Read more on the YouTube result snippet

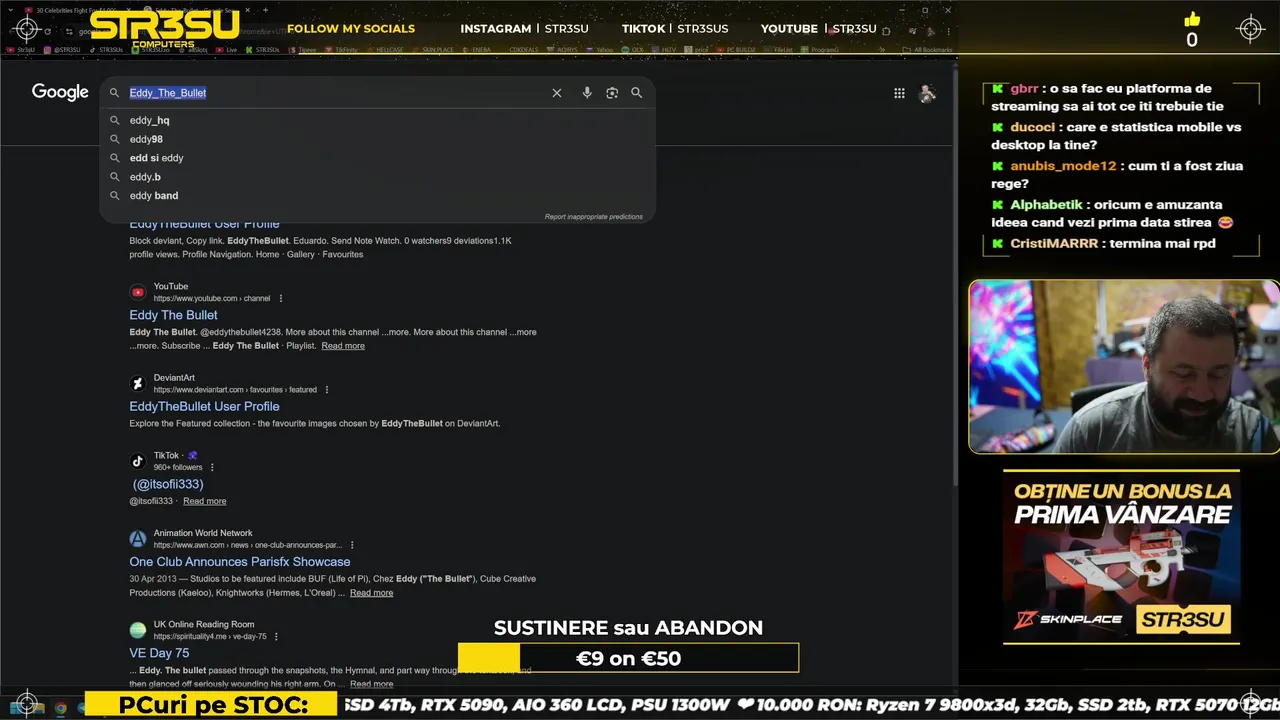click(343, 346)
